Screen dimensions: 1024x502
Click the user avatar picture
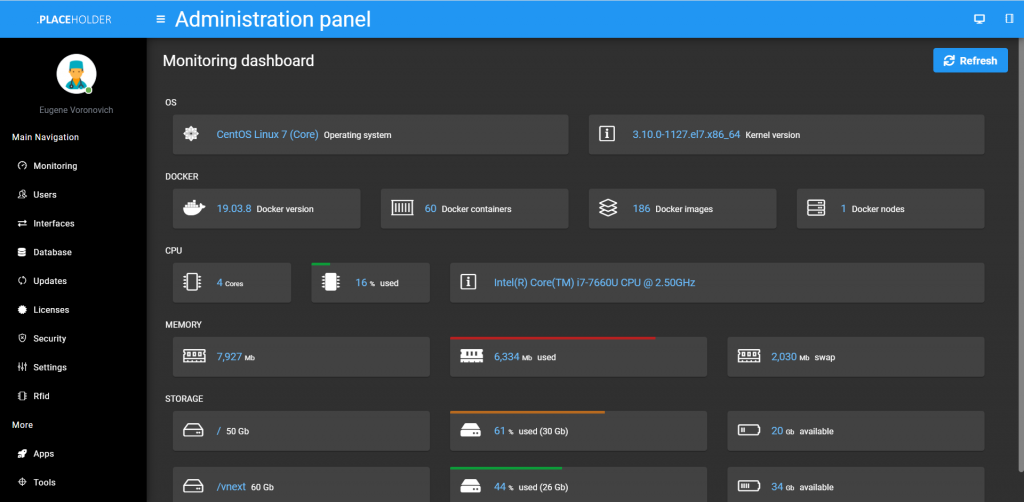pos(76,74)
